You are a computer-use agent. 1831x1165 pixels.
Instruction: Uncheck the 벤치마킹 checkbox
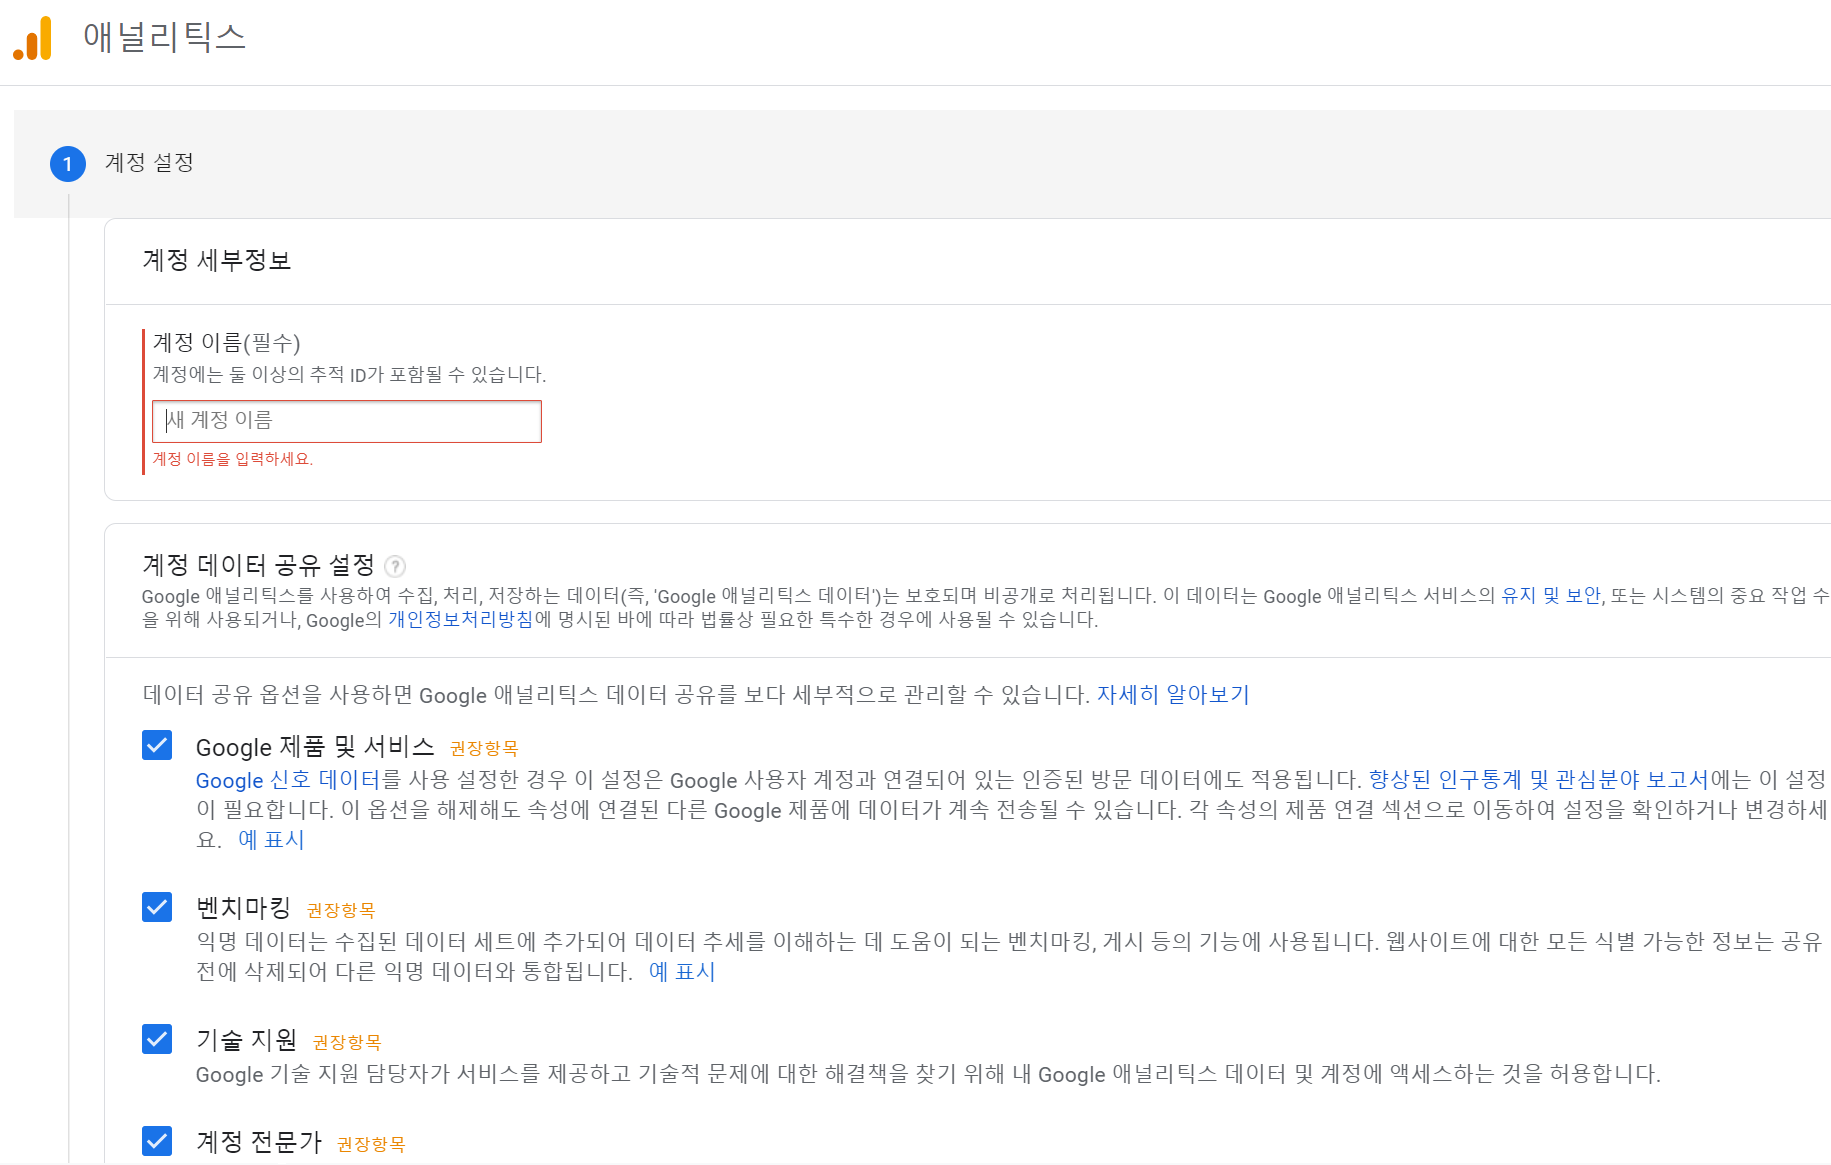[157, 907]
